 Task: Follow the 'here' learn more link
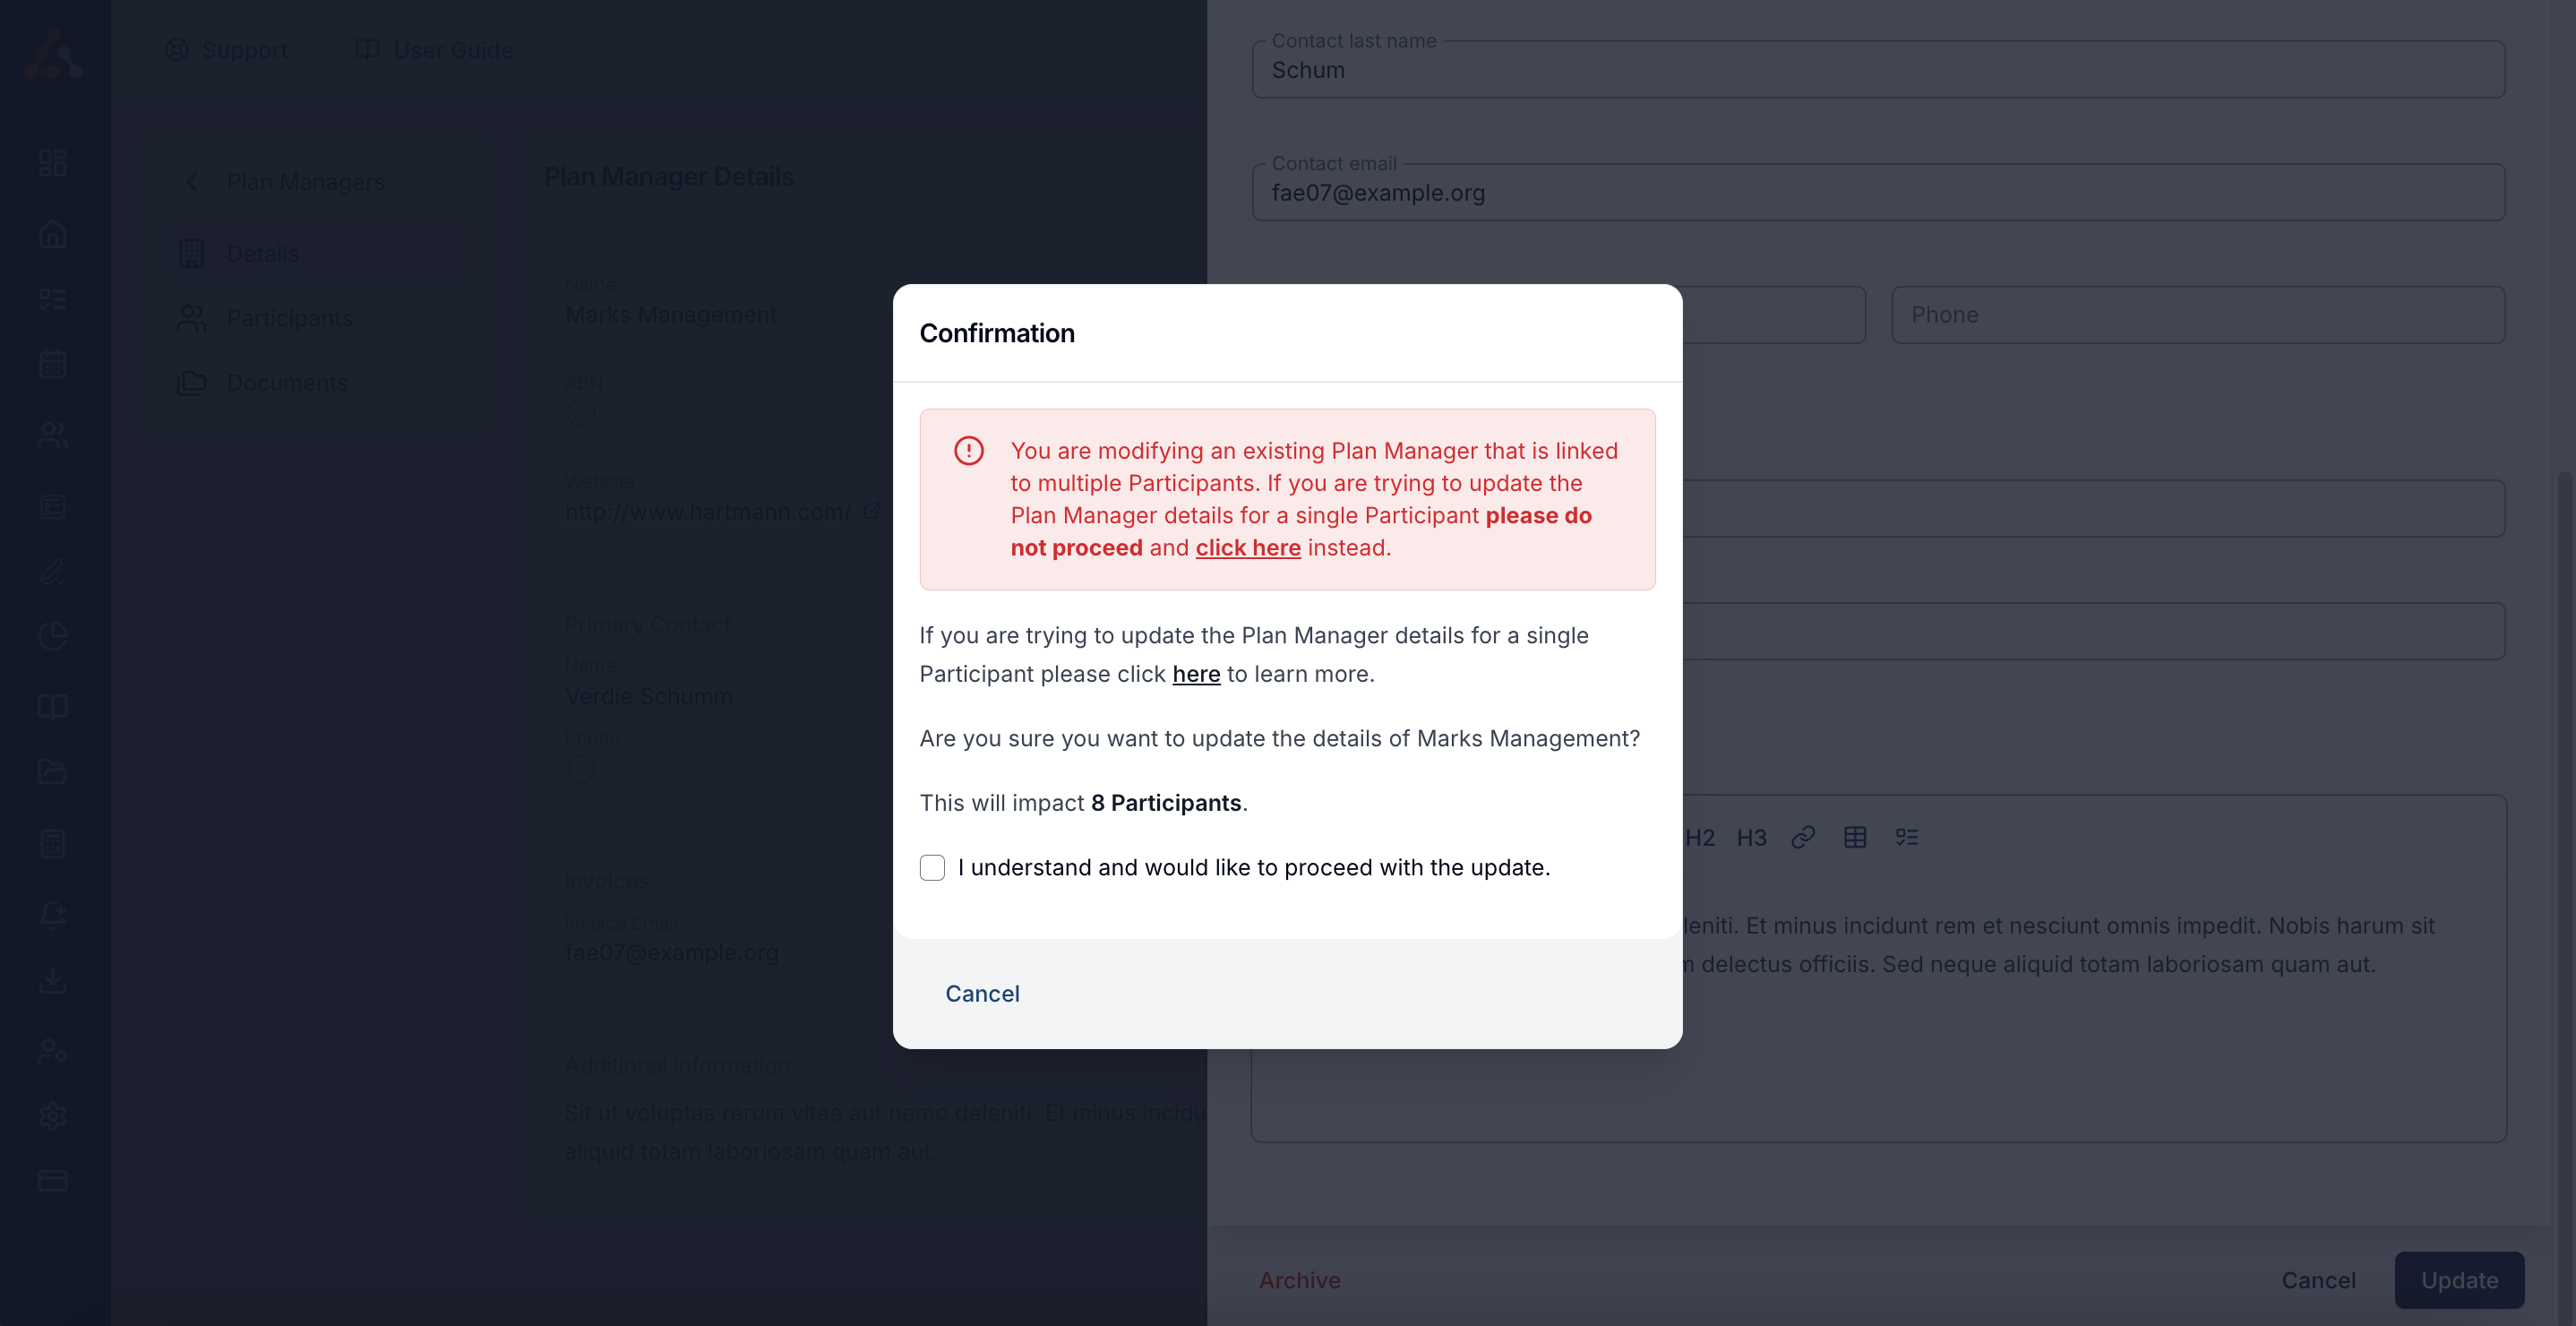pyautogui.click(x=1196, y=674)
